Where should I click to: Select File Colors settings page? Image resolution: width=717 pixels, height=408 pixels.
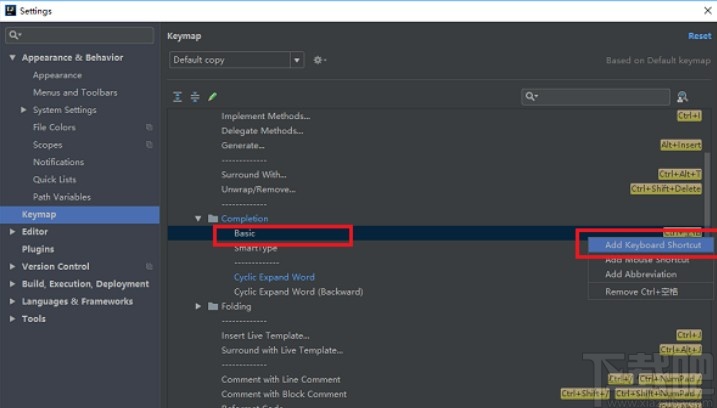click(x=54, y=127)
